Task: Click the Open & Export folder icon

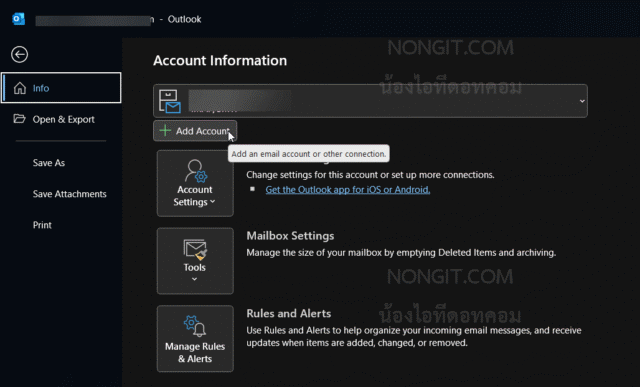Action: coord(19,119)
